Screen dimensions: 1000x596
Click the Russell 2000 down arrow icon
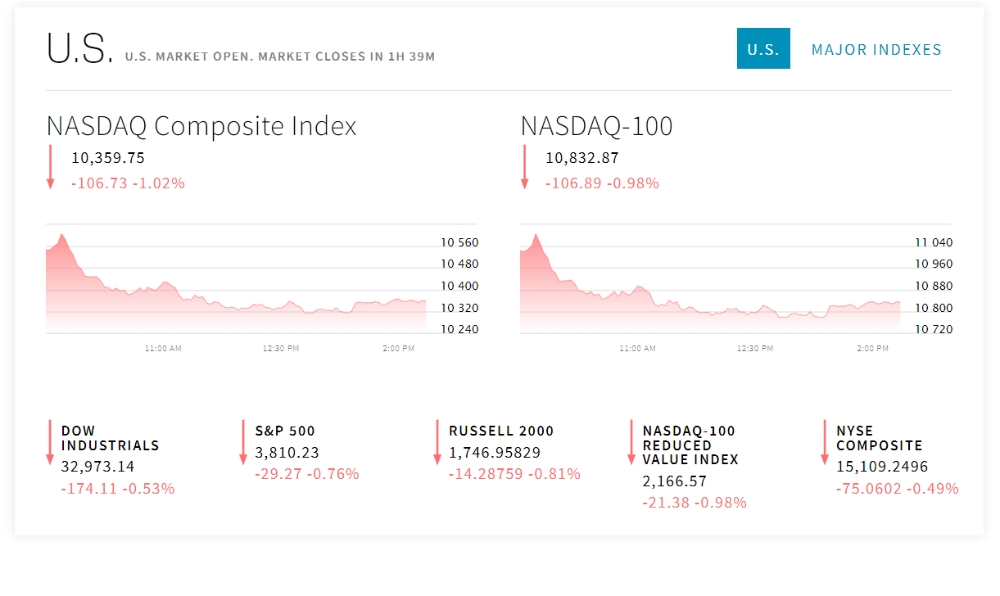[x=437, y=442]
